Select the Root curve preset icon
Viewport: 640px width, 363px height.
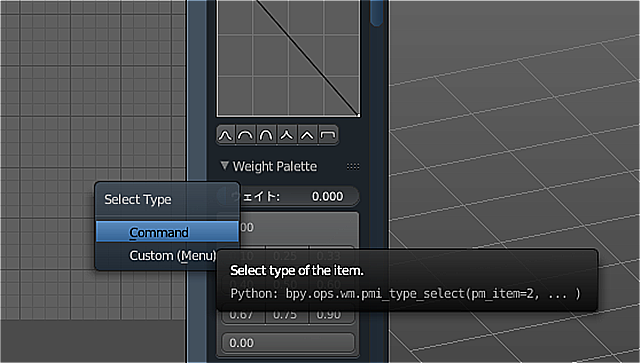tap(266, 135)
